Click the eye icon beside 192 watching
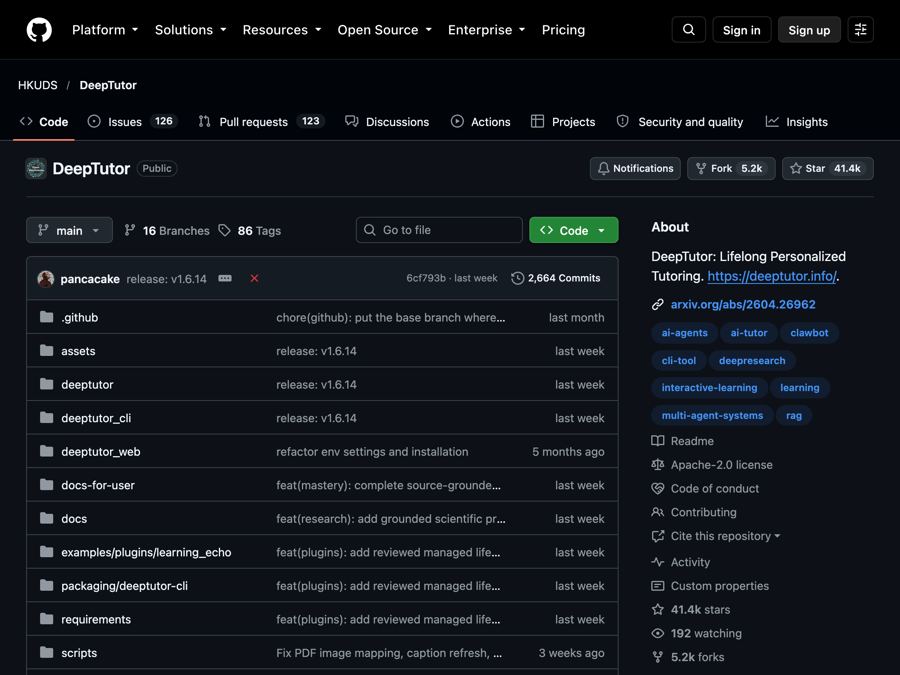The height and width of the screenshot is (675, 900). pos(658,633)
